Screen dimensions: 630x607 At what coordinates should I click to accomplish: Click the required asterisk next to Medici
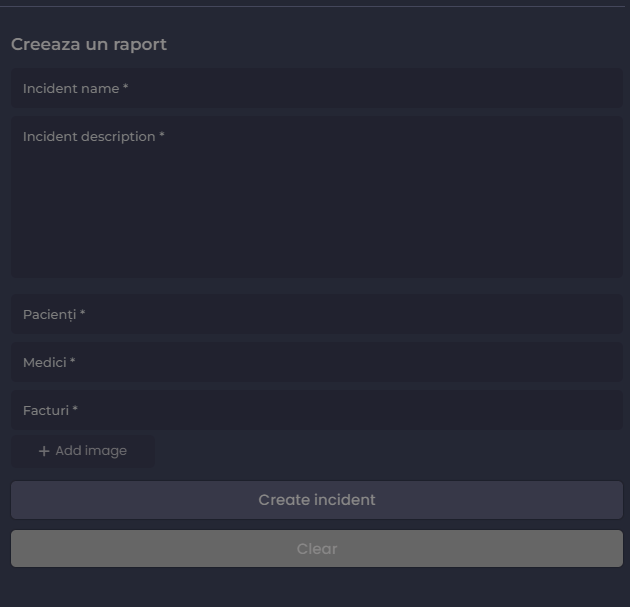(73, 362)
